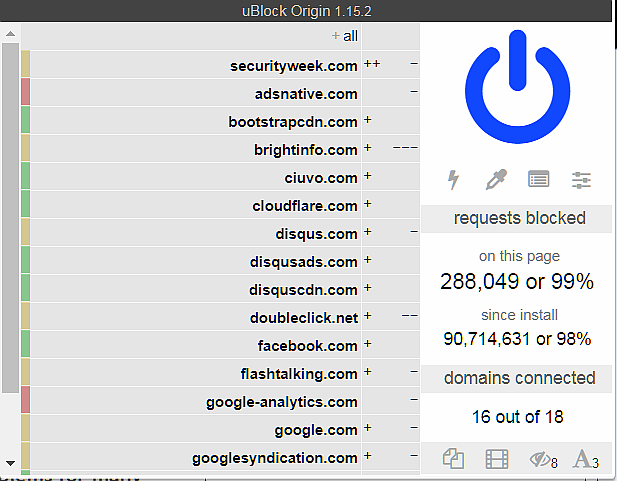This screenshot has height=481, width=617.
Task: Click rule cell of google-analytics.com row
Action: pyautogui.click(x=391, y=400)
